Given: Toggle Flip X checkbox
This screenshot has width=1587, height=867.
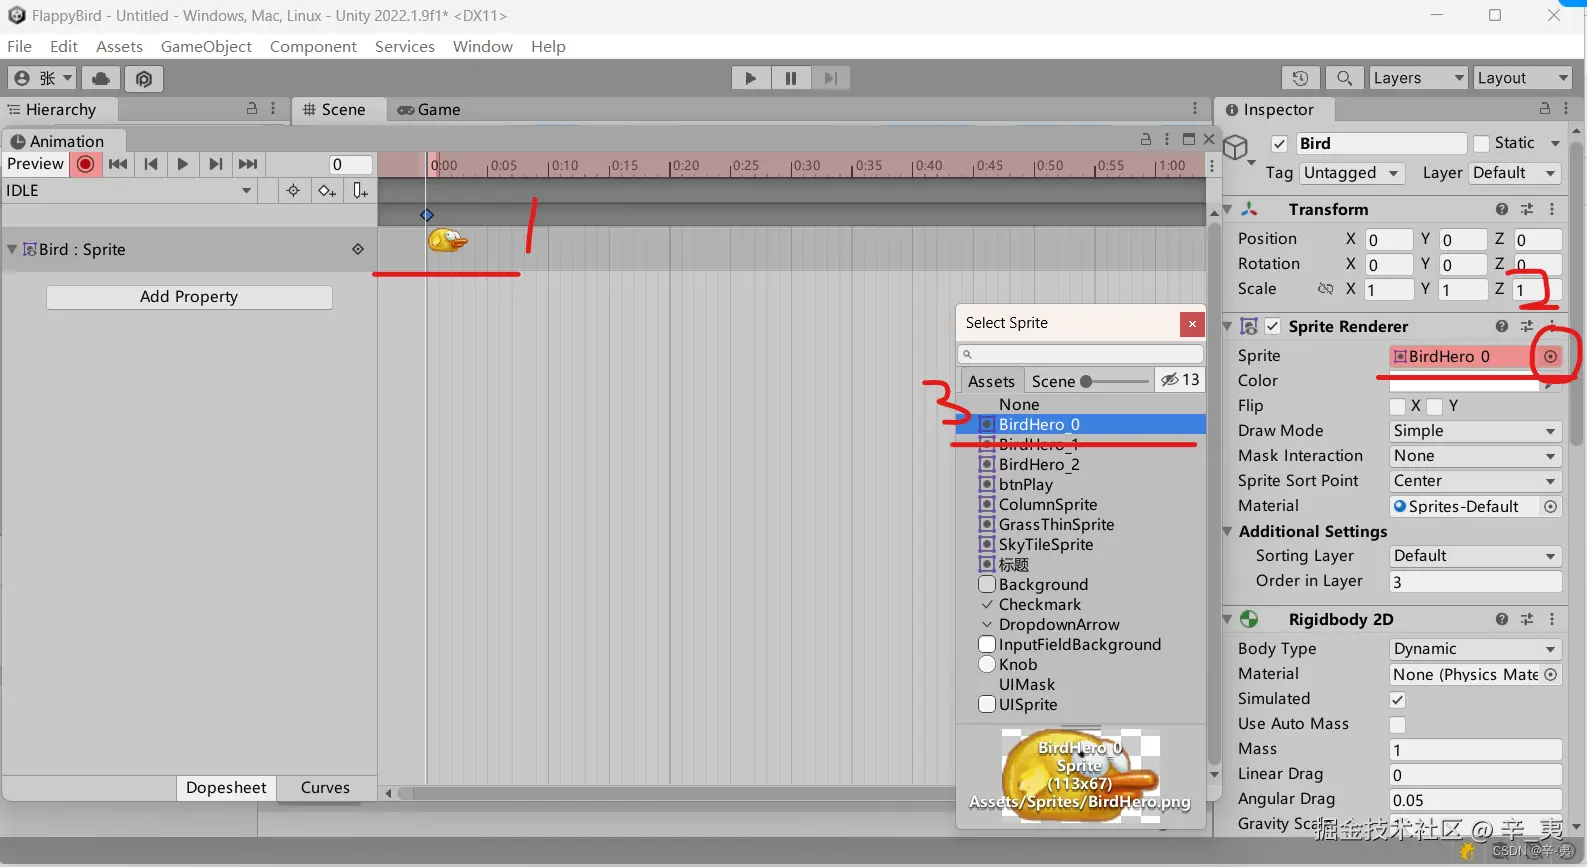Looking at the screenshot, I should (x=1398, y=406).
